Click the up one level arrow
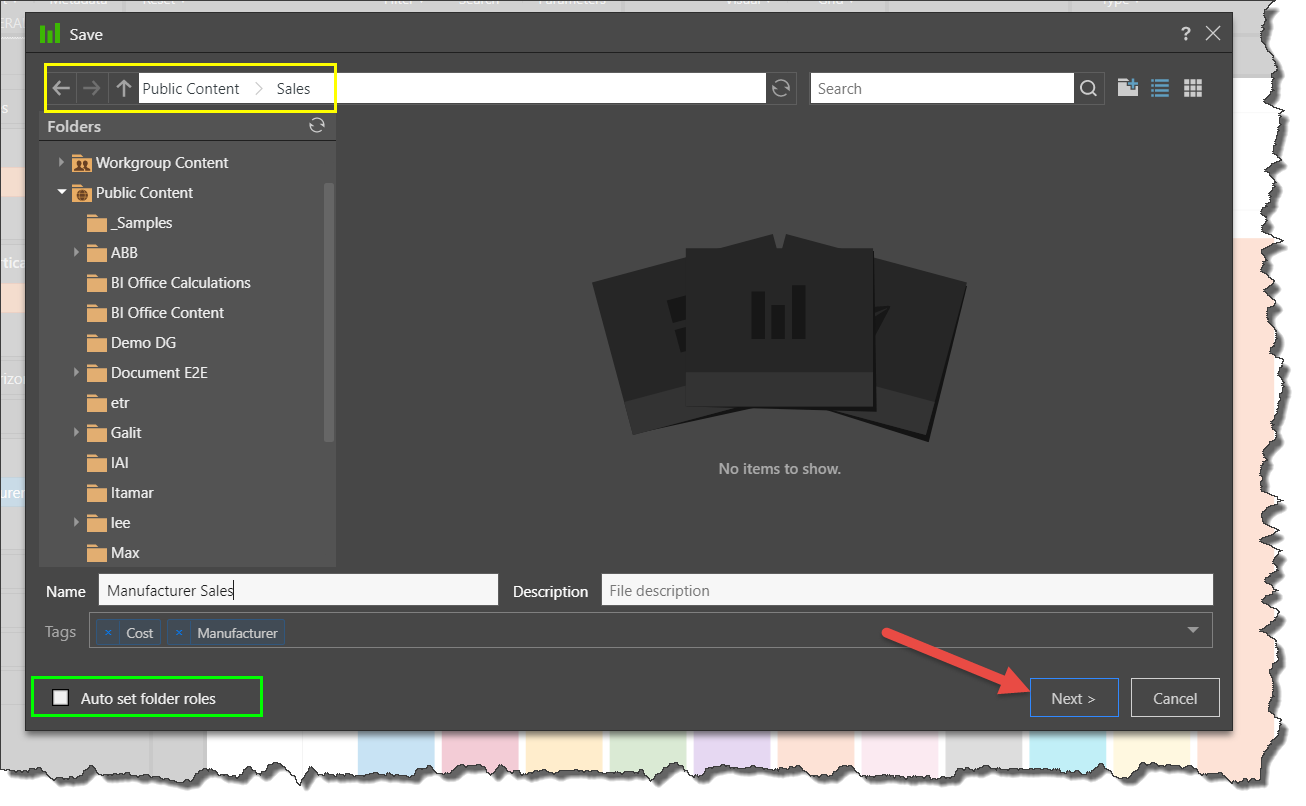The width and height of the screenshot is (1306, 806). click(123, 89)
